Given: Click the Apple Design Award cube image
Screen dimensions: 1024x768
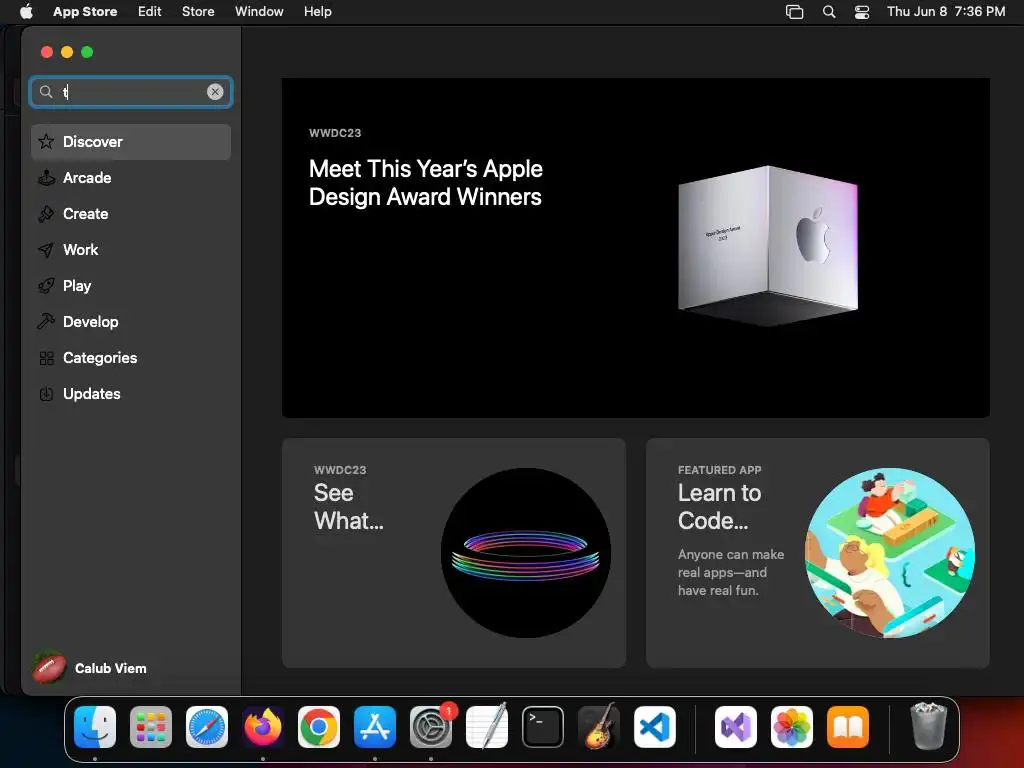Looking at the screenshot, I should [x=768, y=246].
